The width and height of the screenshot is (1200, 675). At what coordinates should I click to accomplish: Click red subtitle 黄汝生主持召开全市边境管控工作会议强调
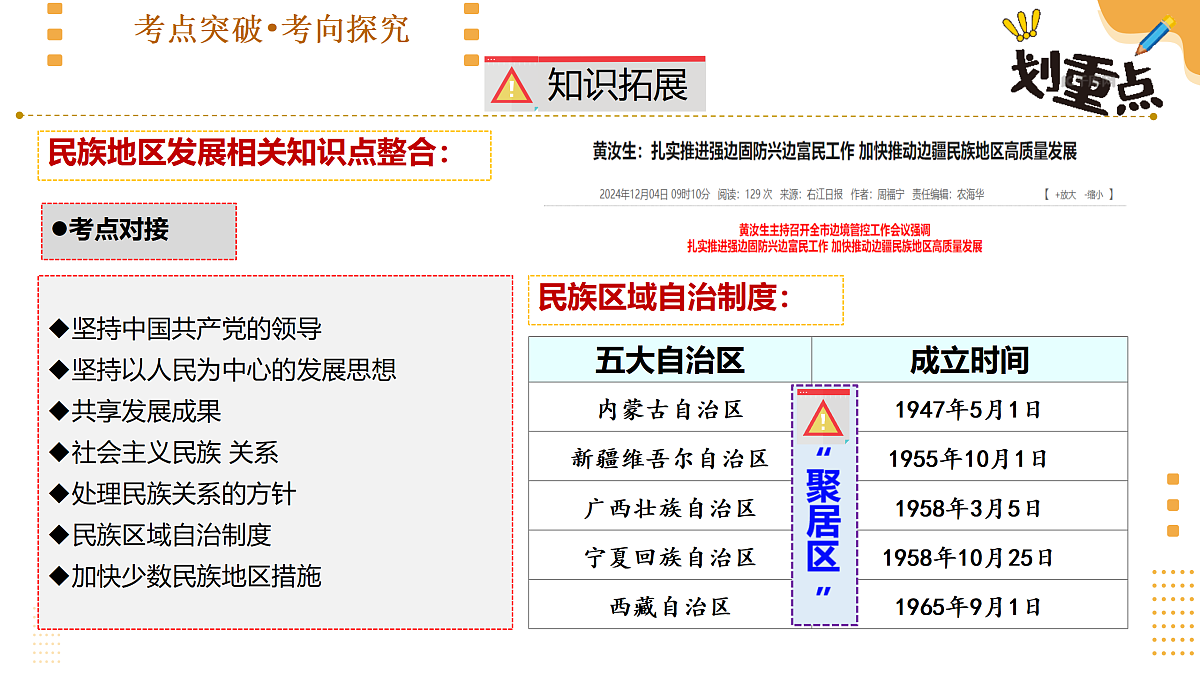(x=835, y=230)
